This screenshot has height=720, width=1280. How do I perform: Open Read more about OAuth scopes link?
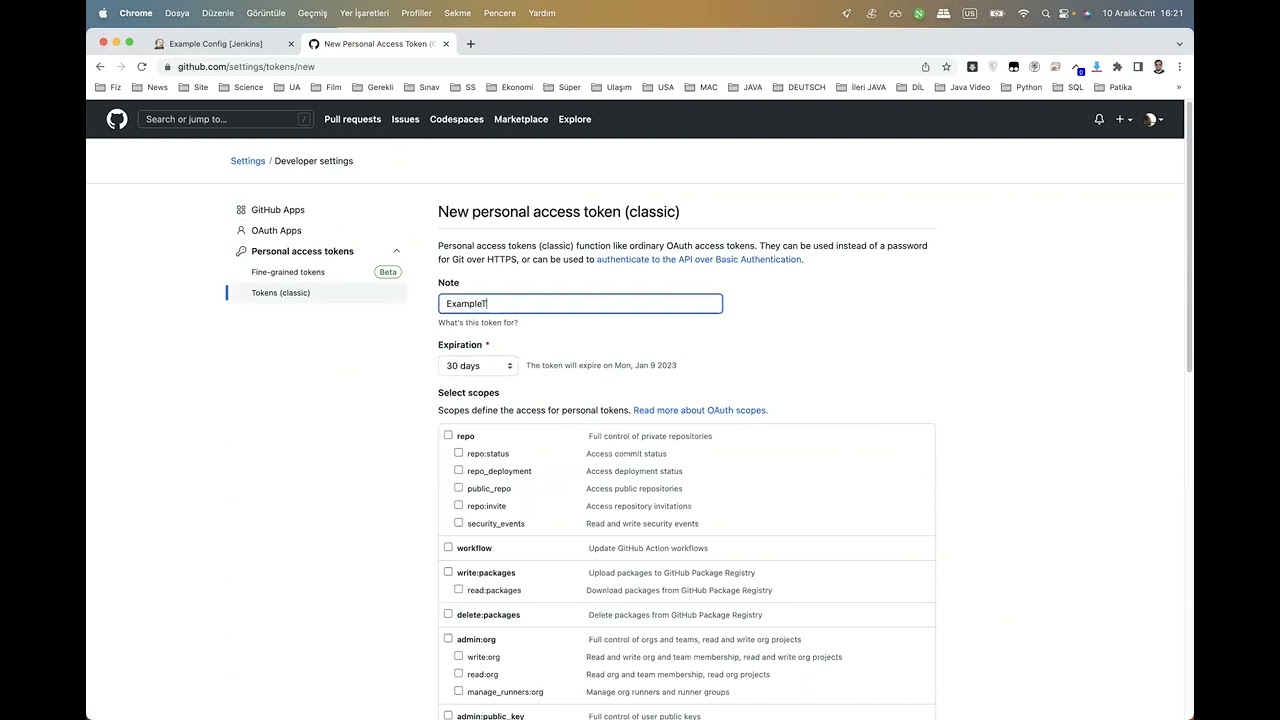pos(700,410)
